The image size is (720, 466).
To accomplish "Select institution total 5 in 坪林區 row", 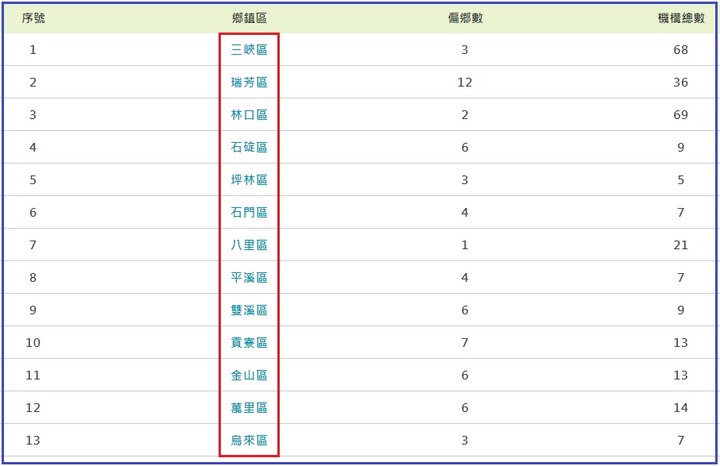I will coord(681,180).
